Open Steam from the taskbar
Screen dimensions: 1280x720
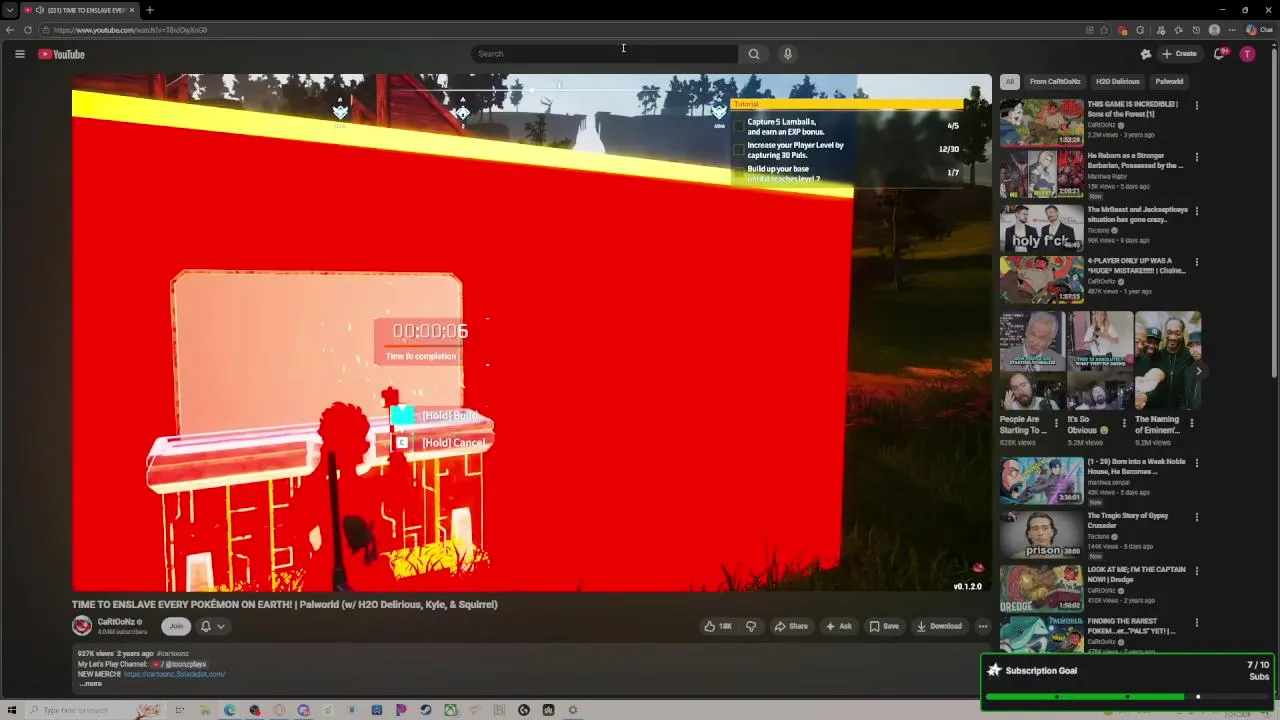(426, 710)
